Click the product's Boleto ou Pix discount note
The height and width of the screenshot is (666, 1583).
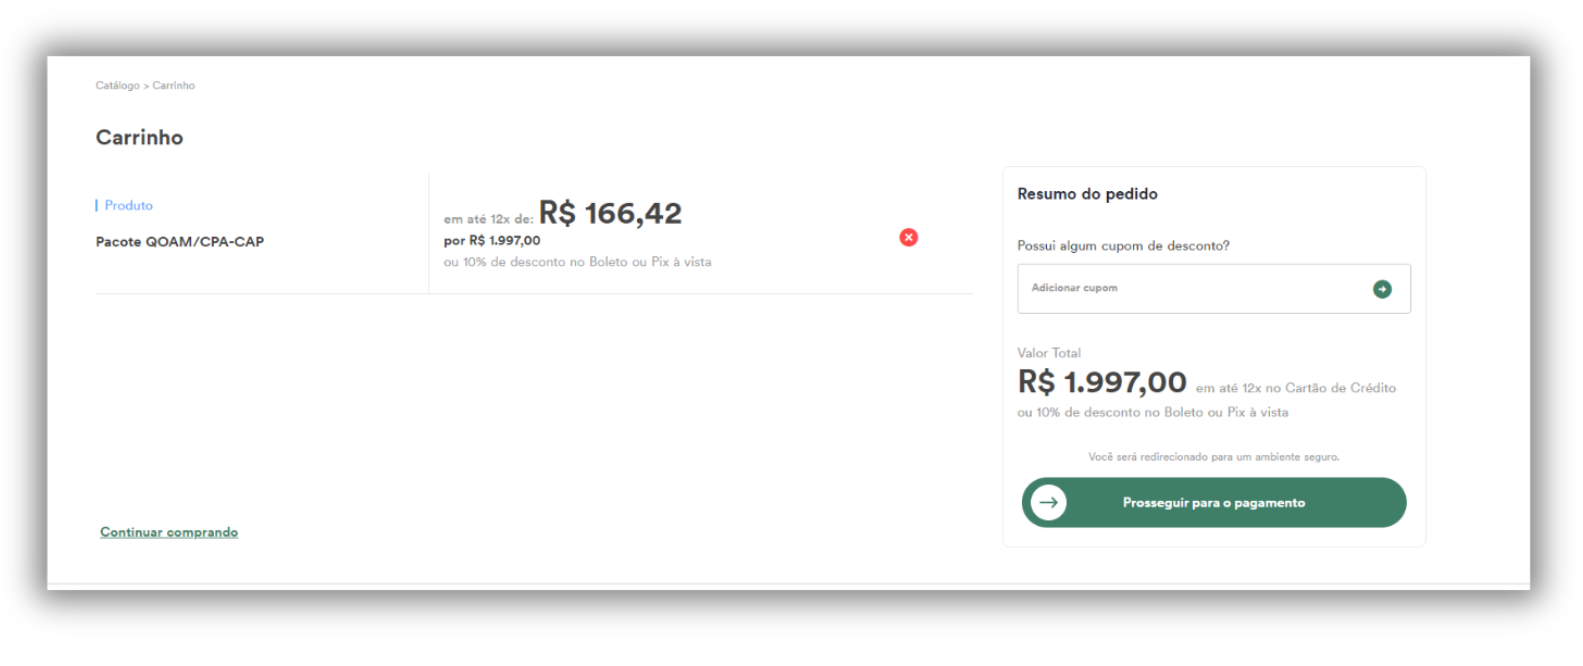pos(577,262)
